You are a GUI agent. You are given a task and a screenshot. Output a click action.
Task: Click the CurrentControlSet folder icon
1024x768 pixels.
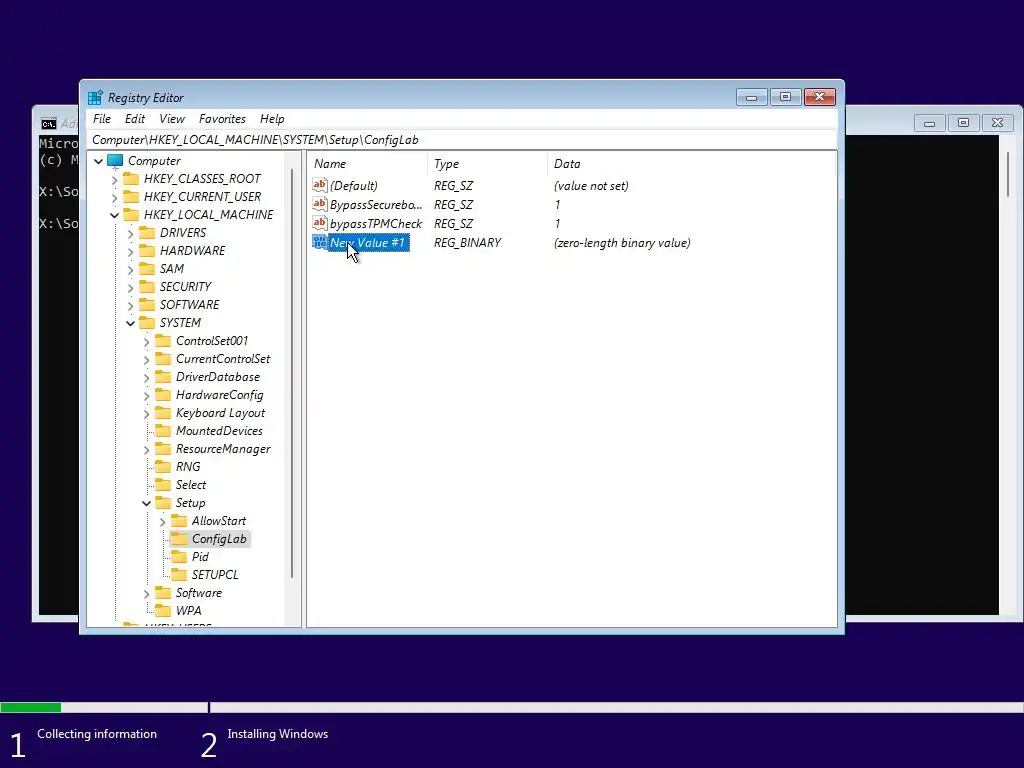tap(163, 359)
